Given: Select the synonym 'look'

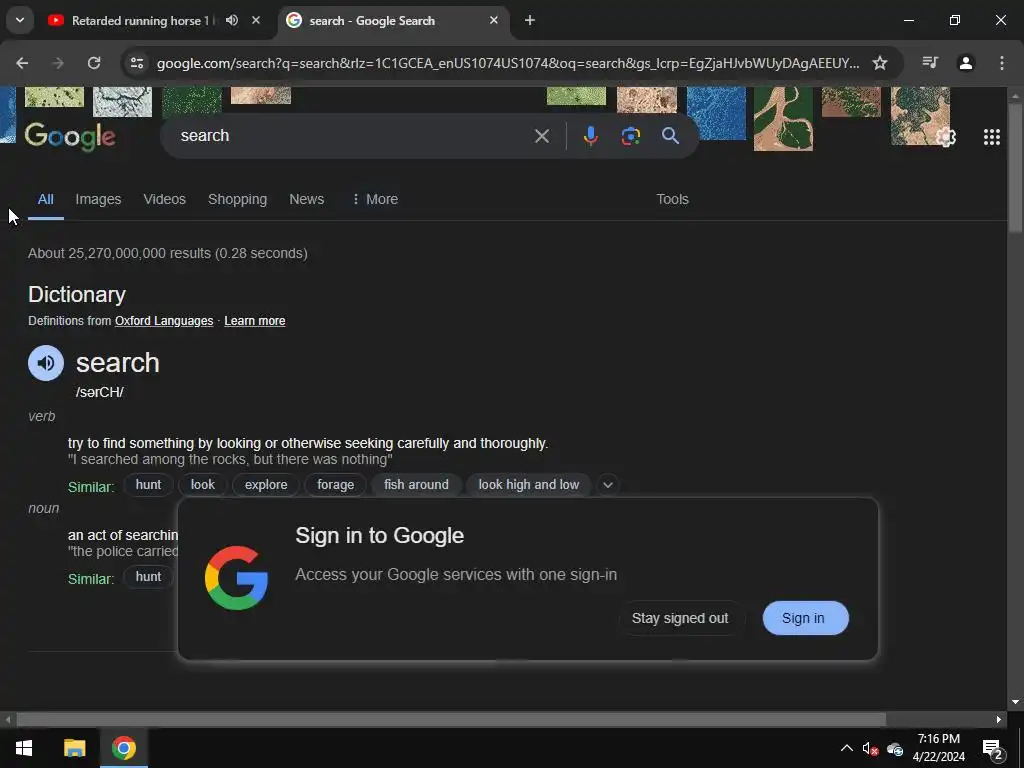Looking at the screenshot, I should pos(202,485).
